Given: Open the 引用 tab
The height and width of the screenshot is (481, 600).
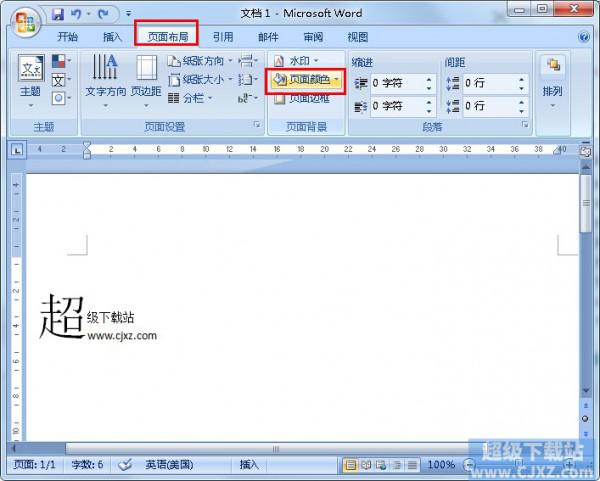Looking at the screenshot, I should tap(223, 37).
